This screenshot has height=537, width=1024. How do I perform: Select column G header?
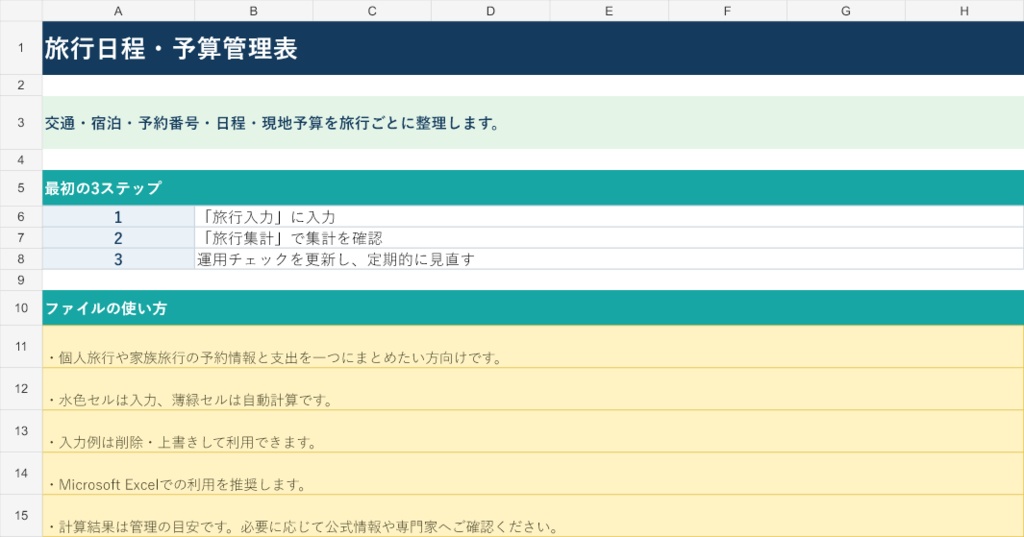point(846,10)
